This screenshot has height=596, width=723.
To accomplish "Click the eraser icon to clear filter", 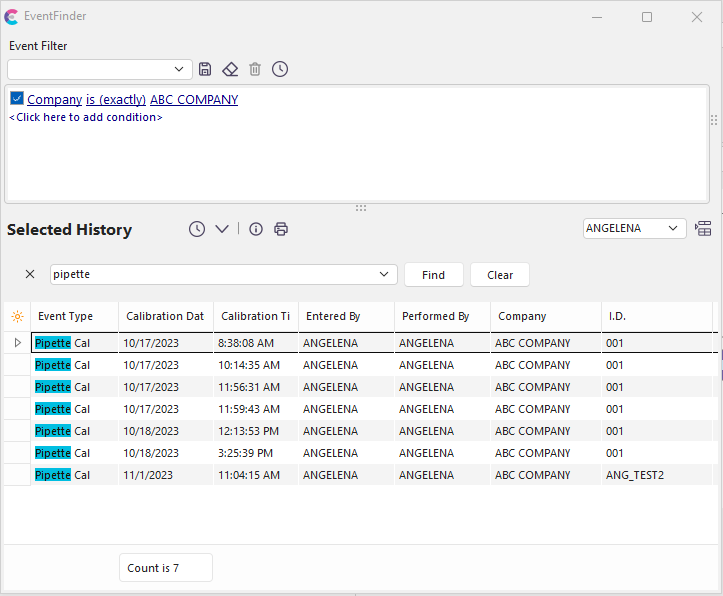I will tap(230, 69).
